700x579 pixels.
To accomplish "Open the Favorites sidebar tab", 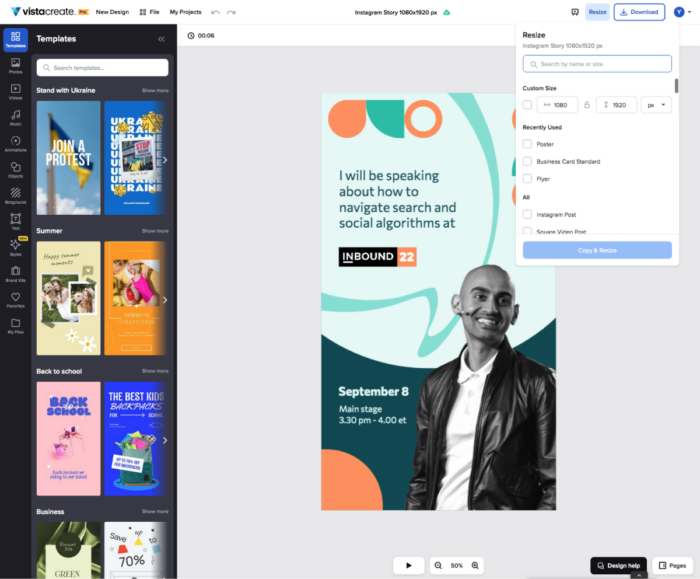I will click(x=16, y=300).
